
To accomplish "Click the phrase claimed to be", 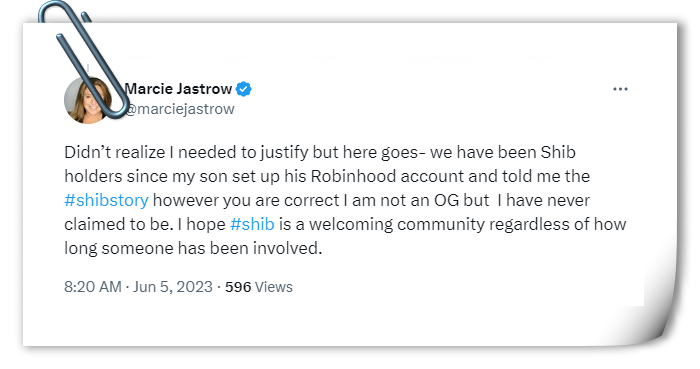I will [x=118, y=224].
